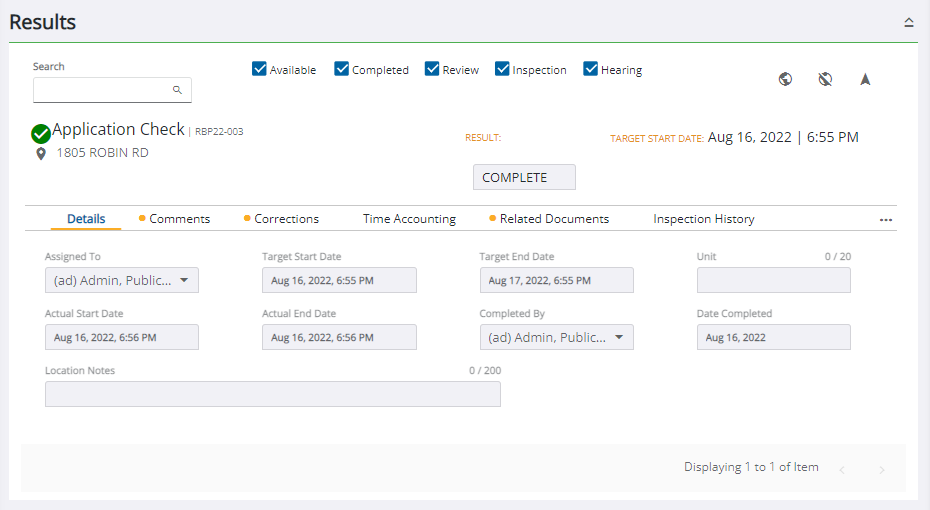Toggle the Completed filter checkbox
Screen dimensions: 930x510
point(342,69)
